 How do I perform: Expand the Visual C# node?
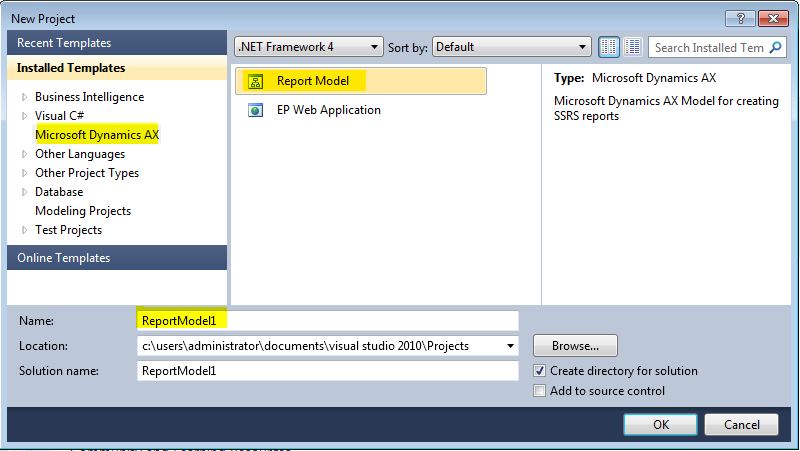coord(24,116)
